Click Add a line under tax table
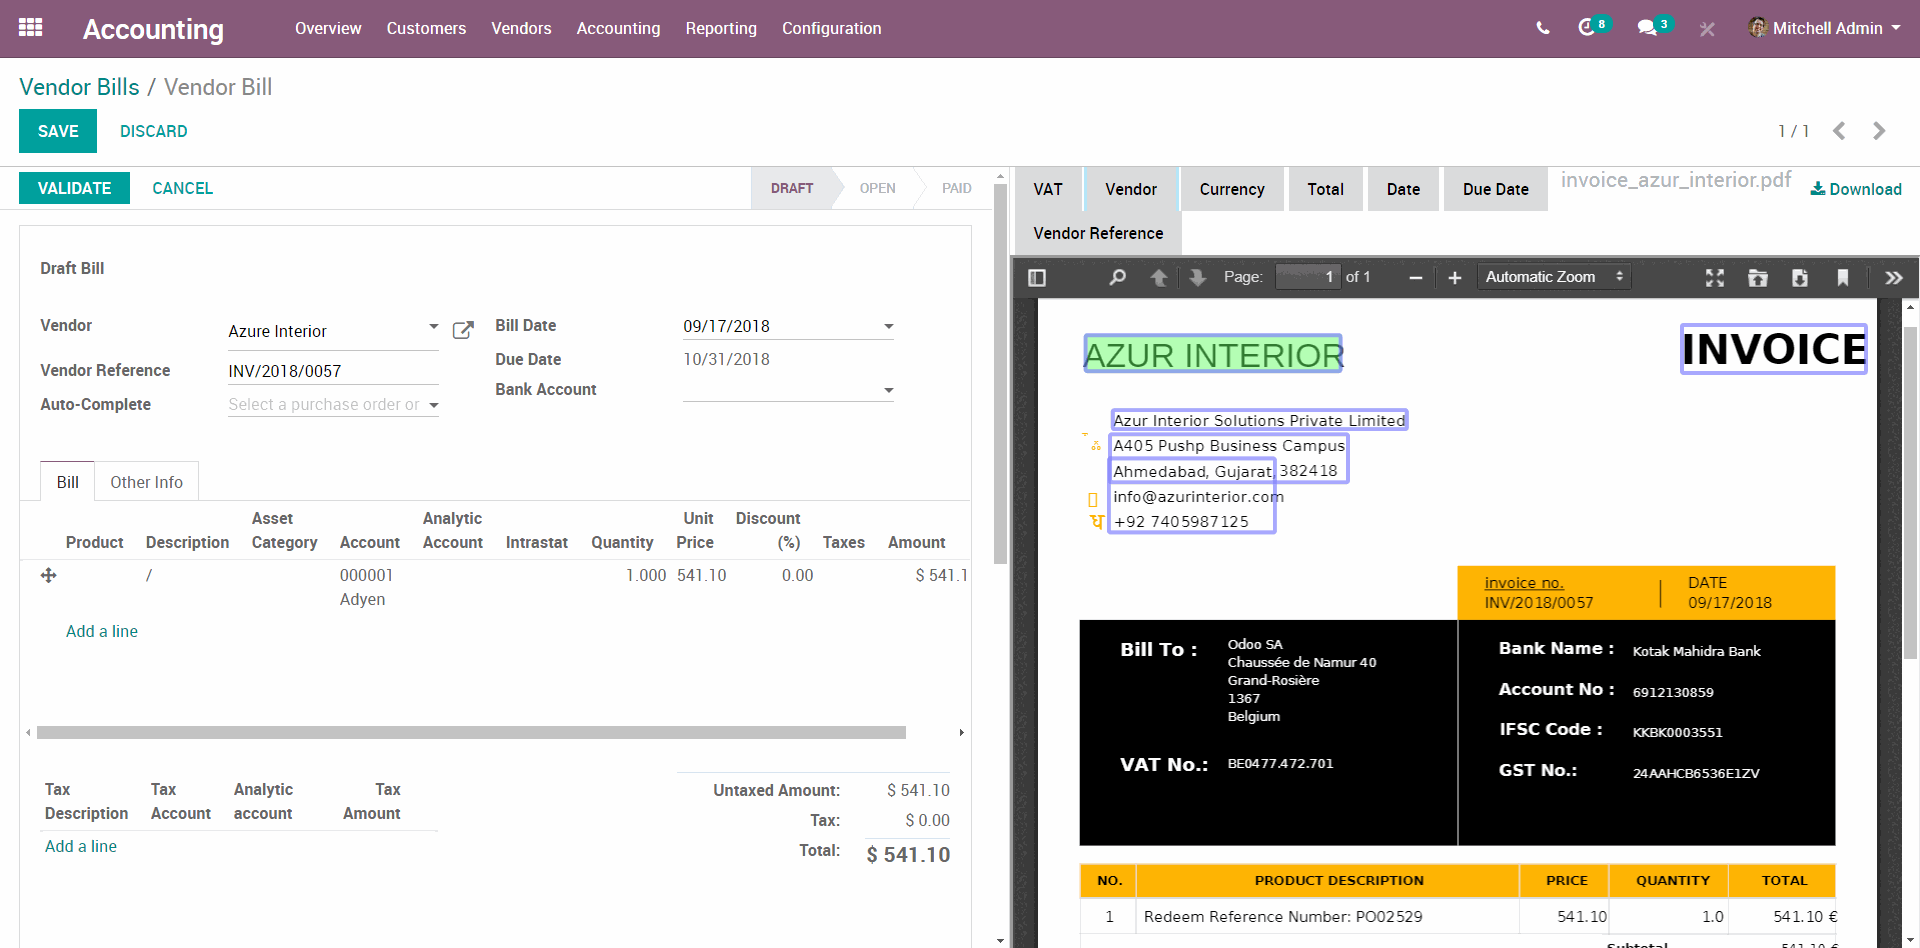The height and width of the screenshot is (948, 1920). pyautogui.click(x=81, y=846)
